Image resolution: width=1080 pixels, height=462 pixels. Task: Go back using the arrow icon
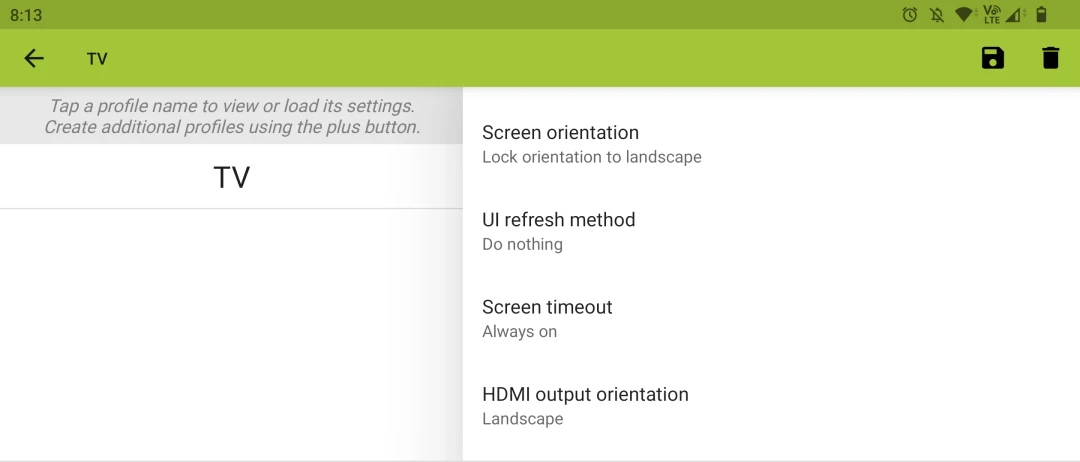point(34,58)
